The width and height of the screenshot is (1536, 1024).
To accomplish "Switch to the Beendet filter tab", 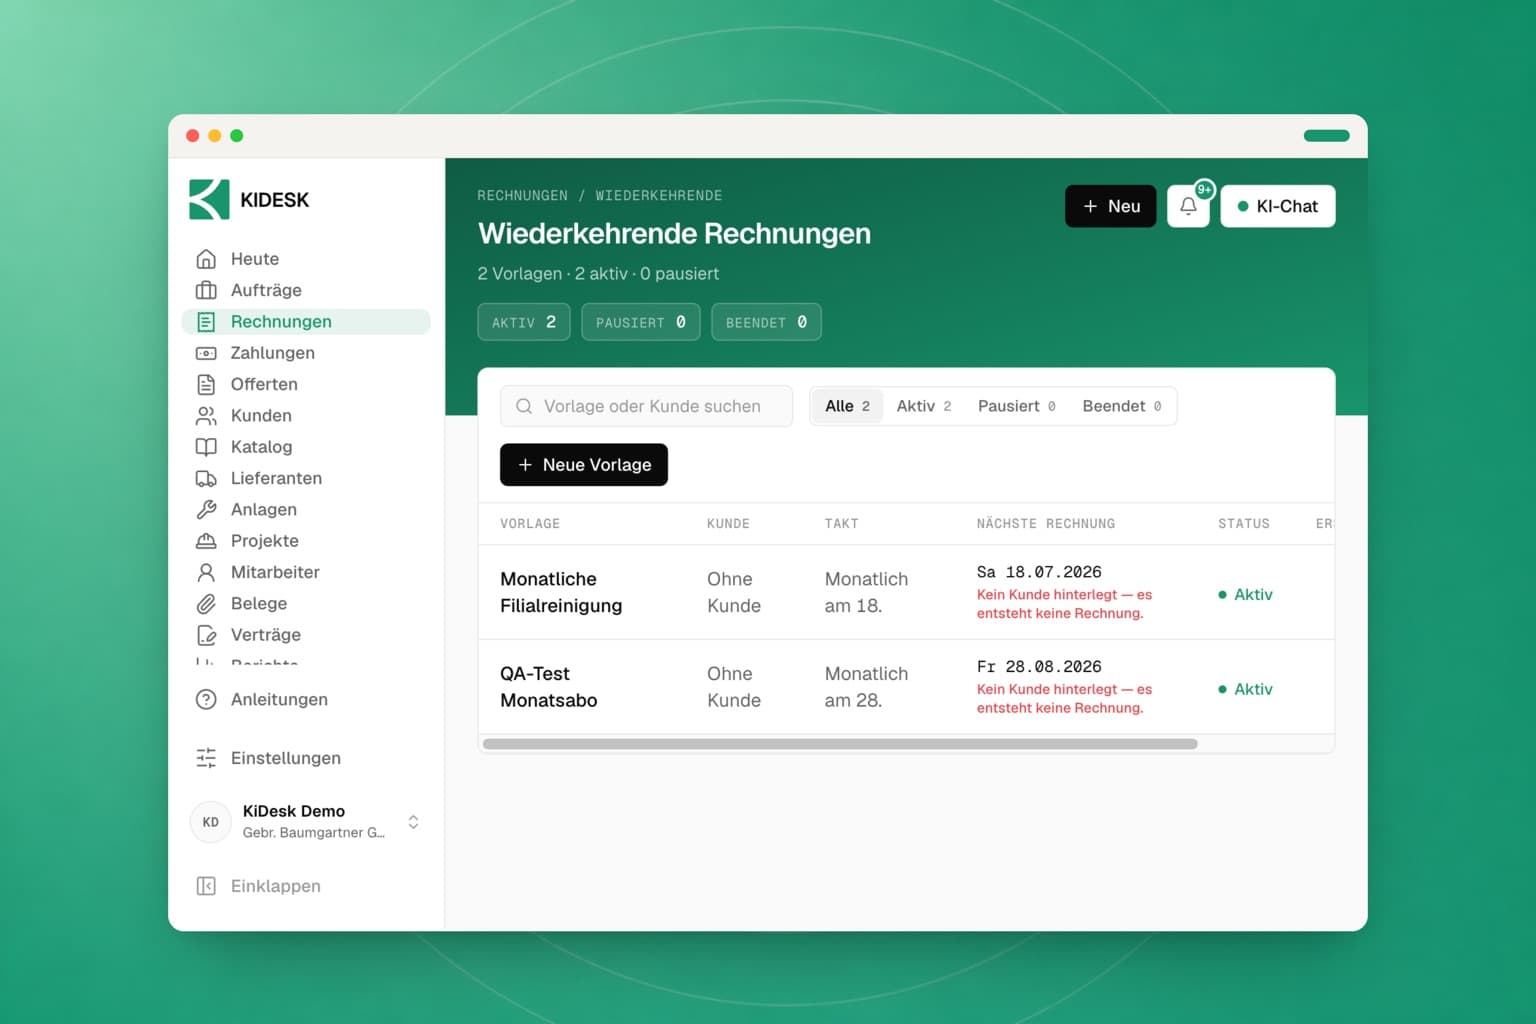I will [1121, 406].
